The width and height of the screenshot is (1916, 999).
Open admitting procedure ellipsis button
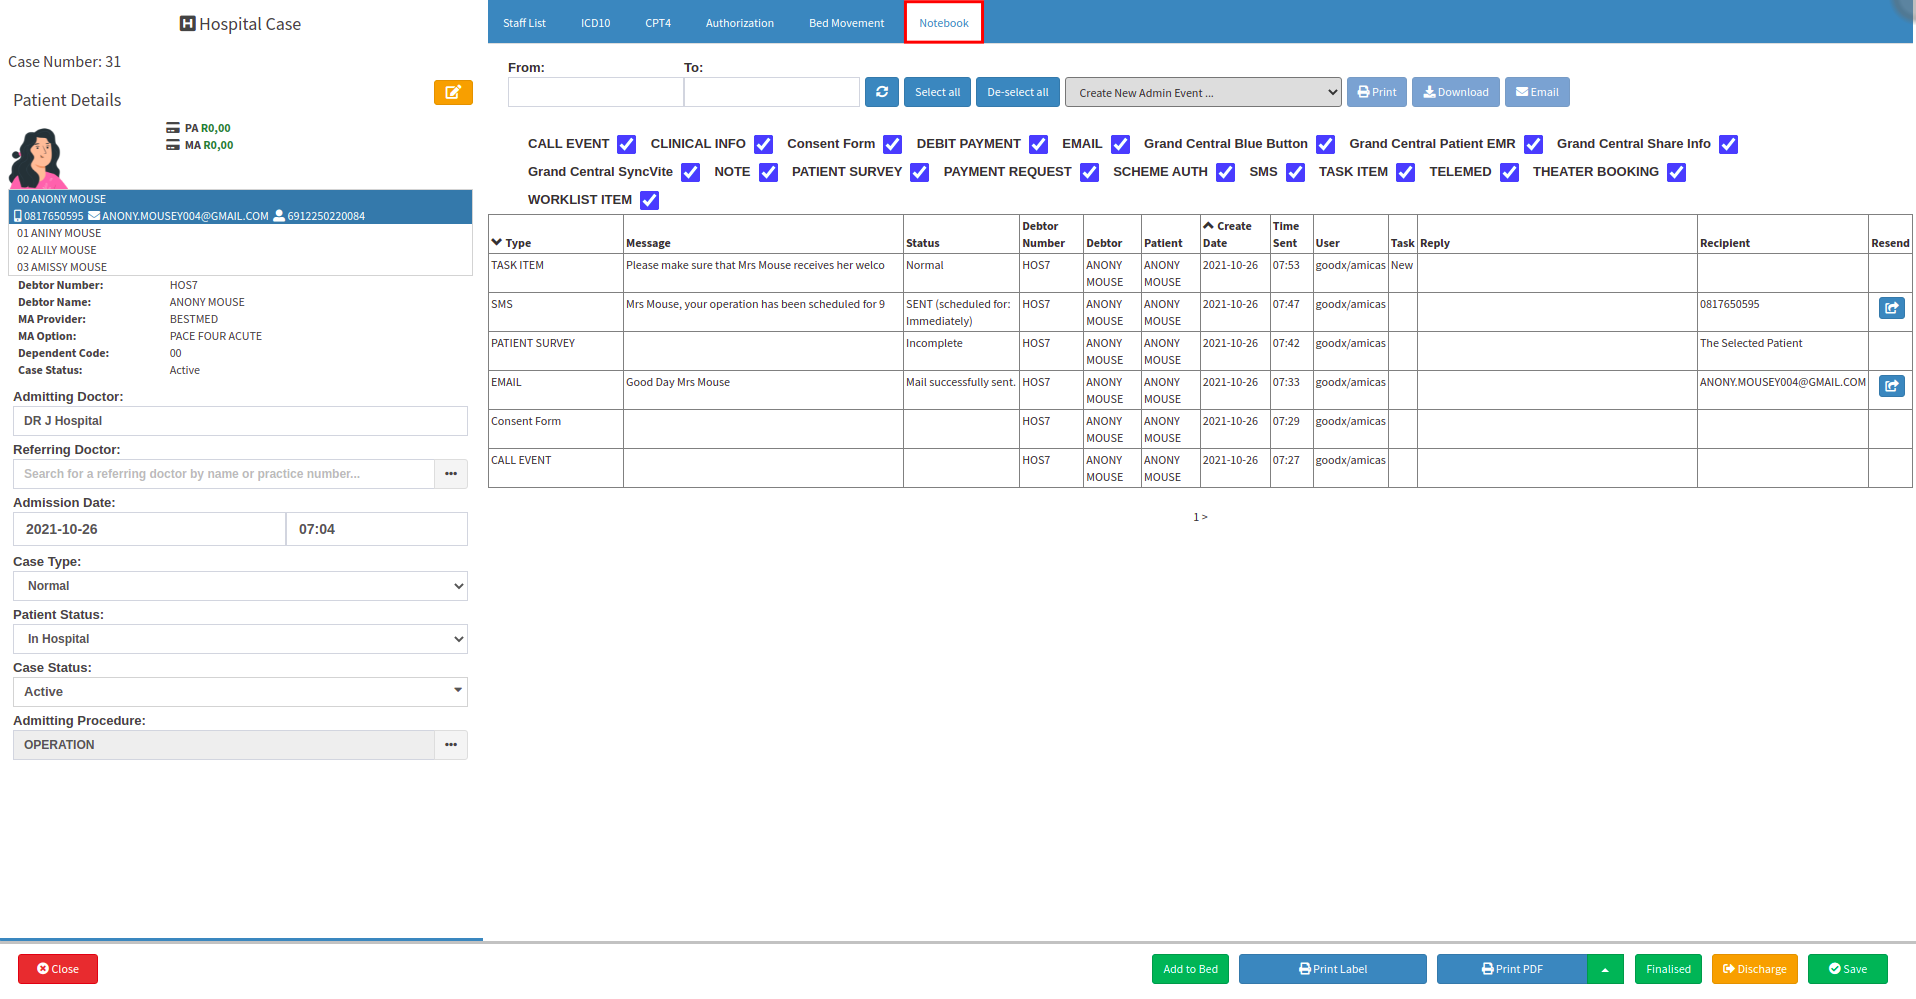click(451, 745)
